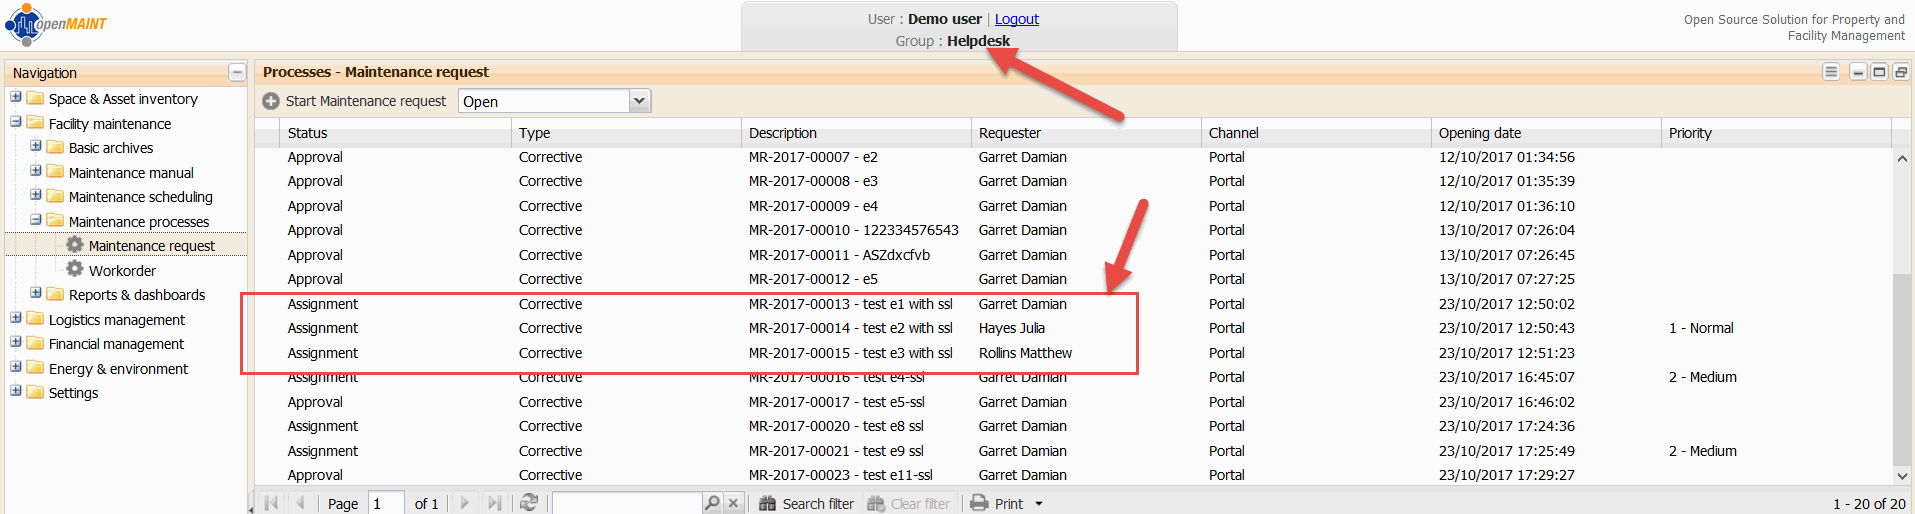Screen dimensions: 1915x514
Task: Expand the Space & Asset inventory folder
Action: click(x=16, y=98)
